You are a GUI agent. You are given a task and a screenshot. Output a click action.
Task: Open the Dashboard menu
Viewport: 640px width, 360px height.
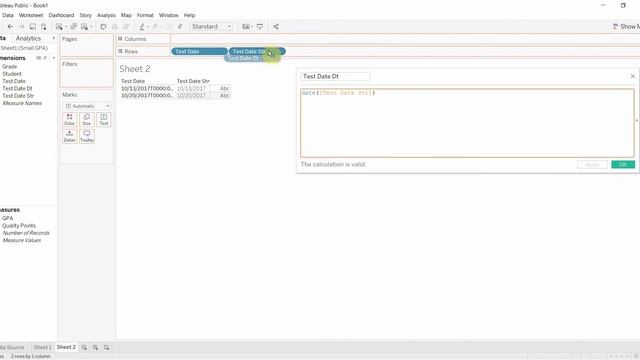[x=61, y=15]
